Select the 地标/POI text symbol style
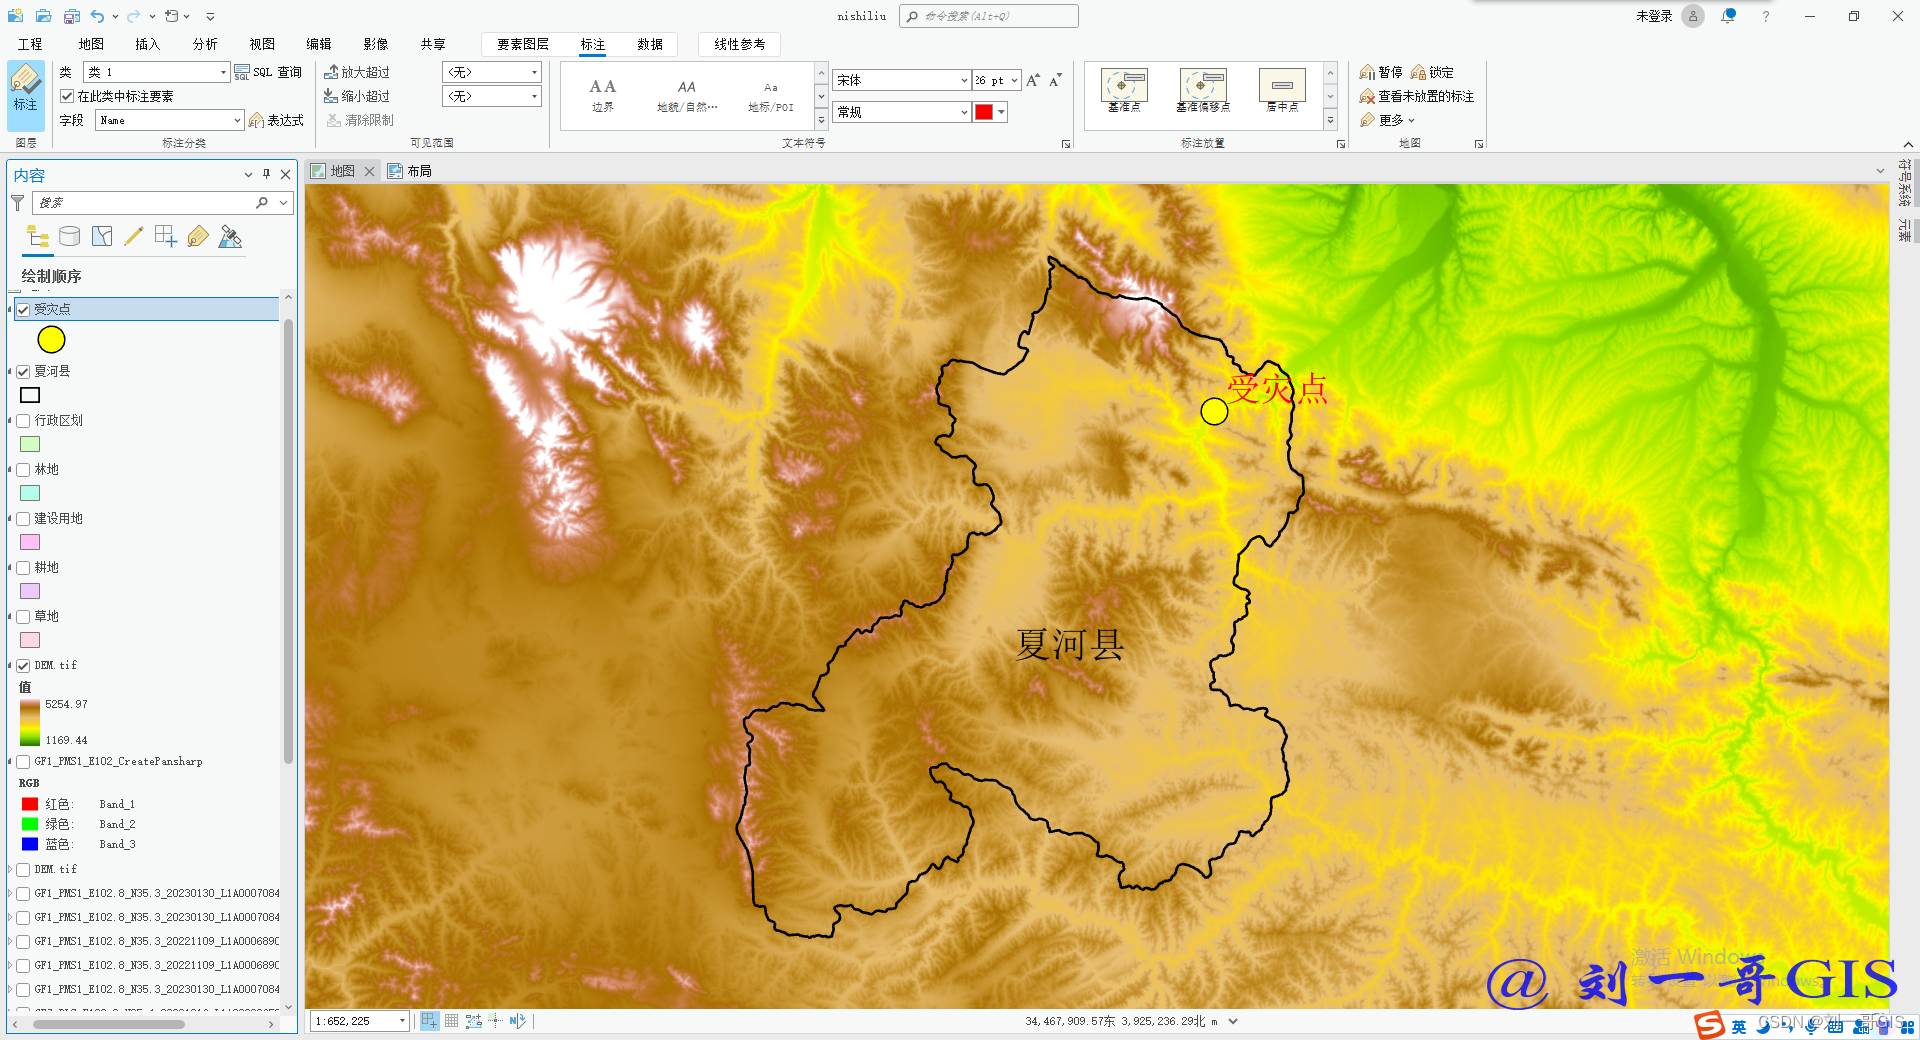1920x1040 pixels. (770, 95)
